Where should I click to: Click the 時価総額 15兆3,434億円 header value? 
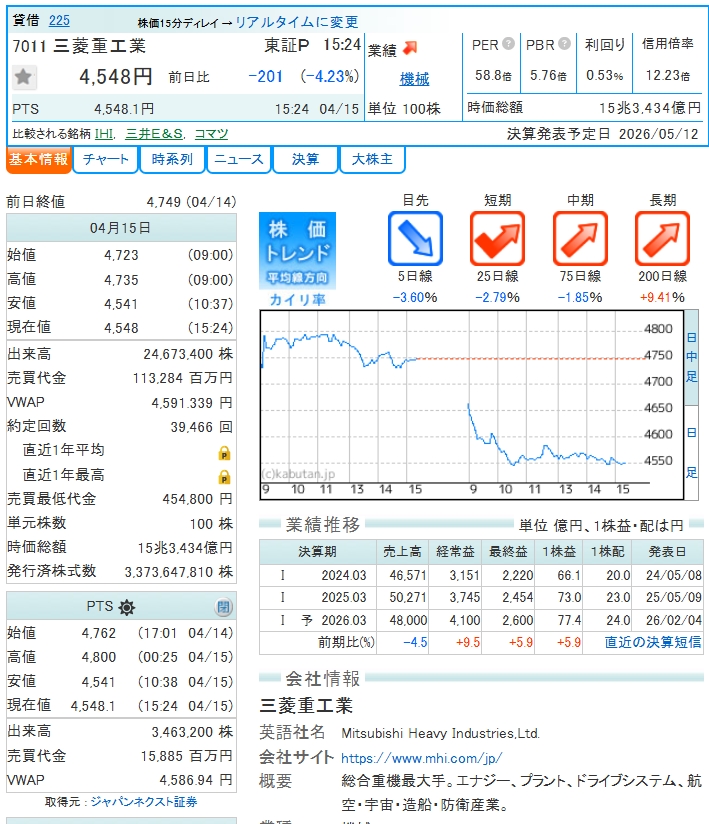tap(650, 108)
